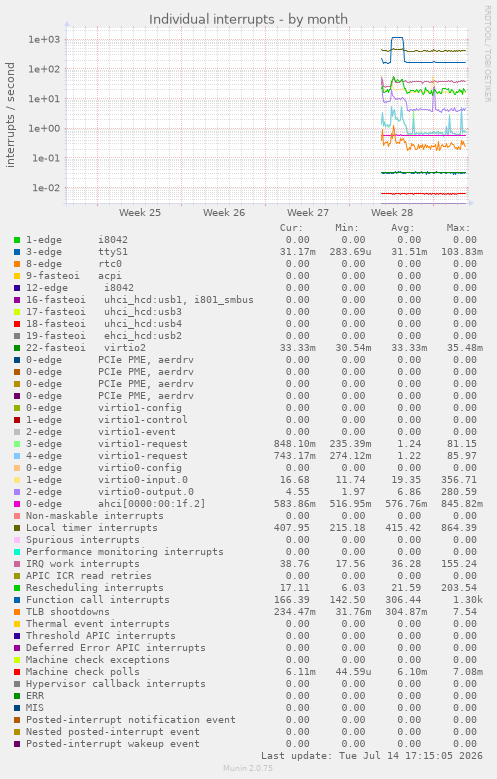Image resolution: width=497 pixels, height=779 pixels.
Task: Click the Rescheduling interrupts legend label
Action: tap(94, 588)
